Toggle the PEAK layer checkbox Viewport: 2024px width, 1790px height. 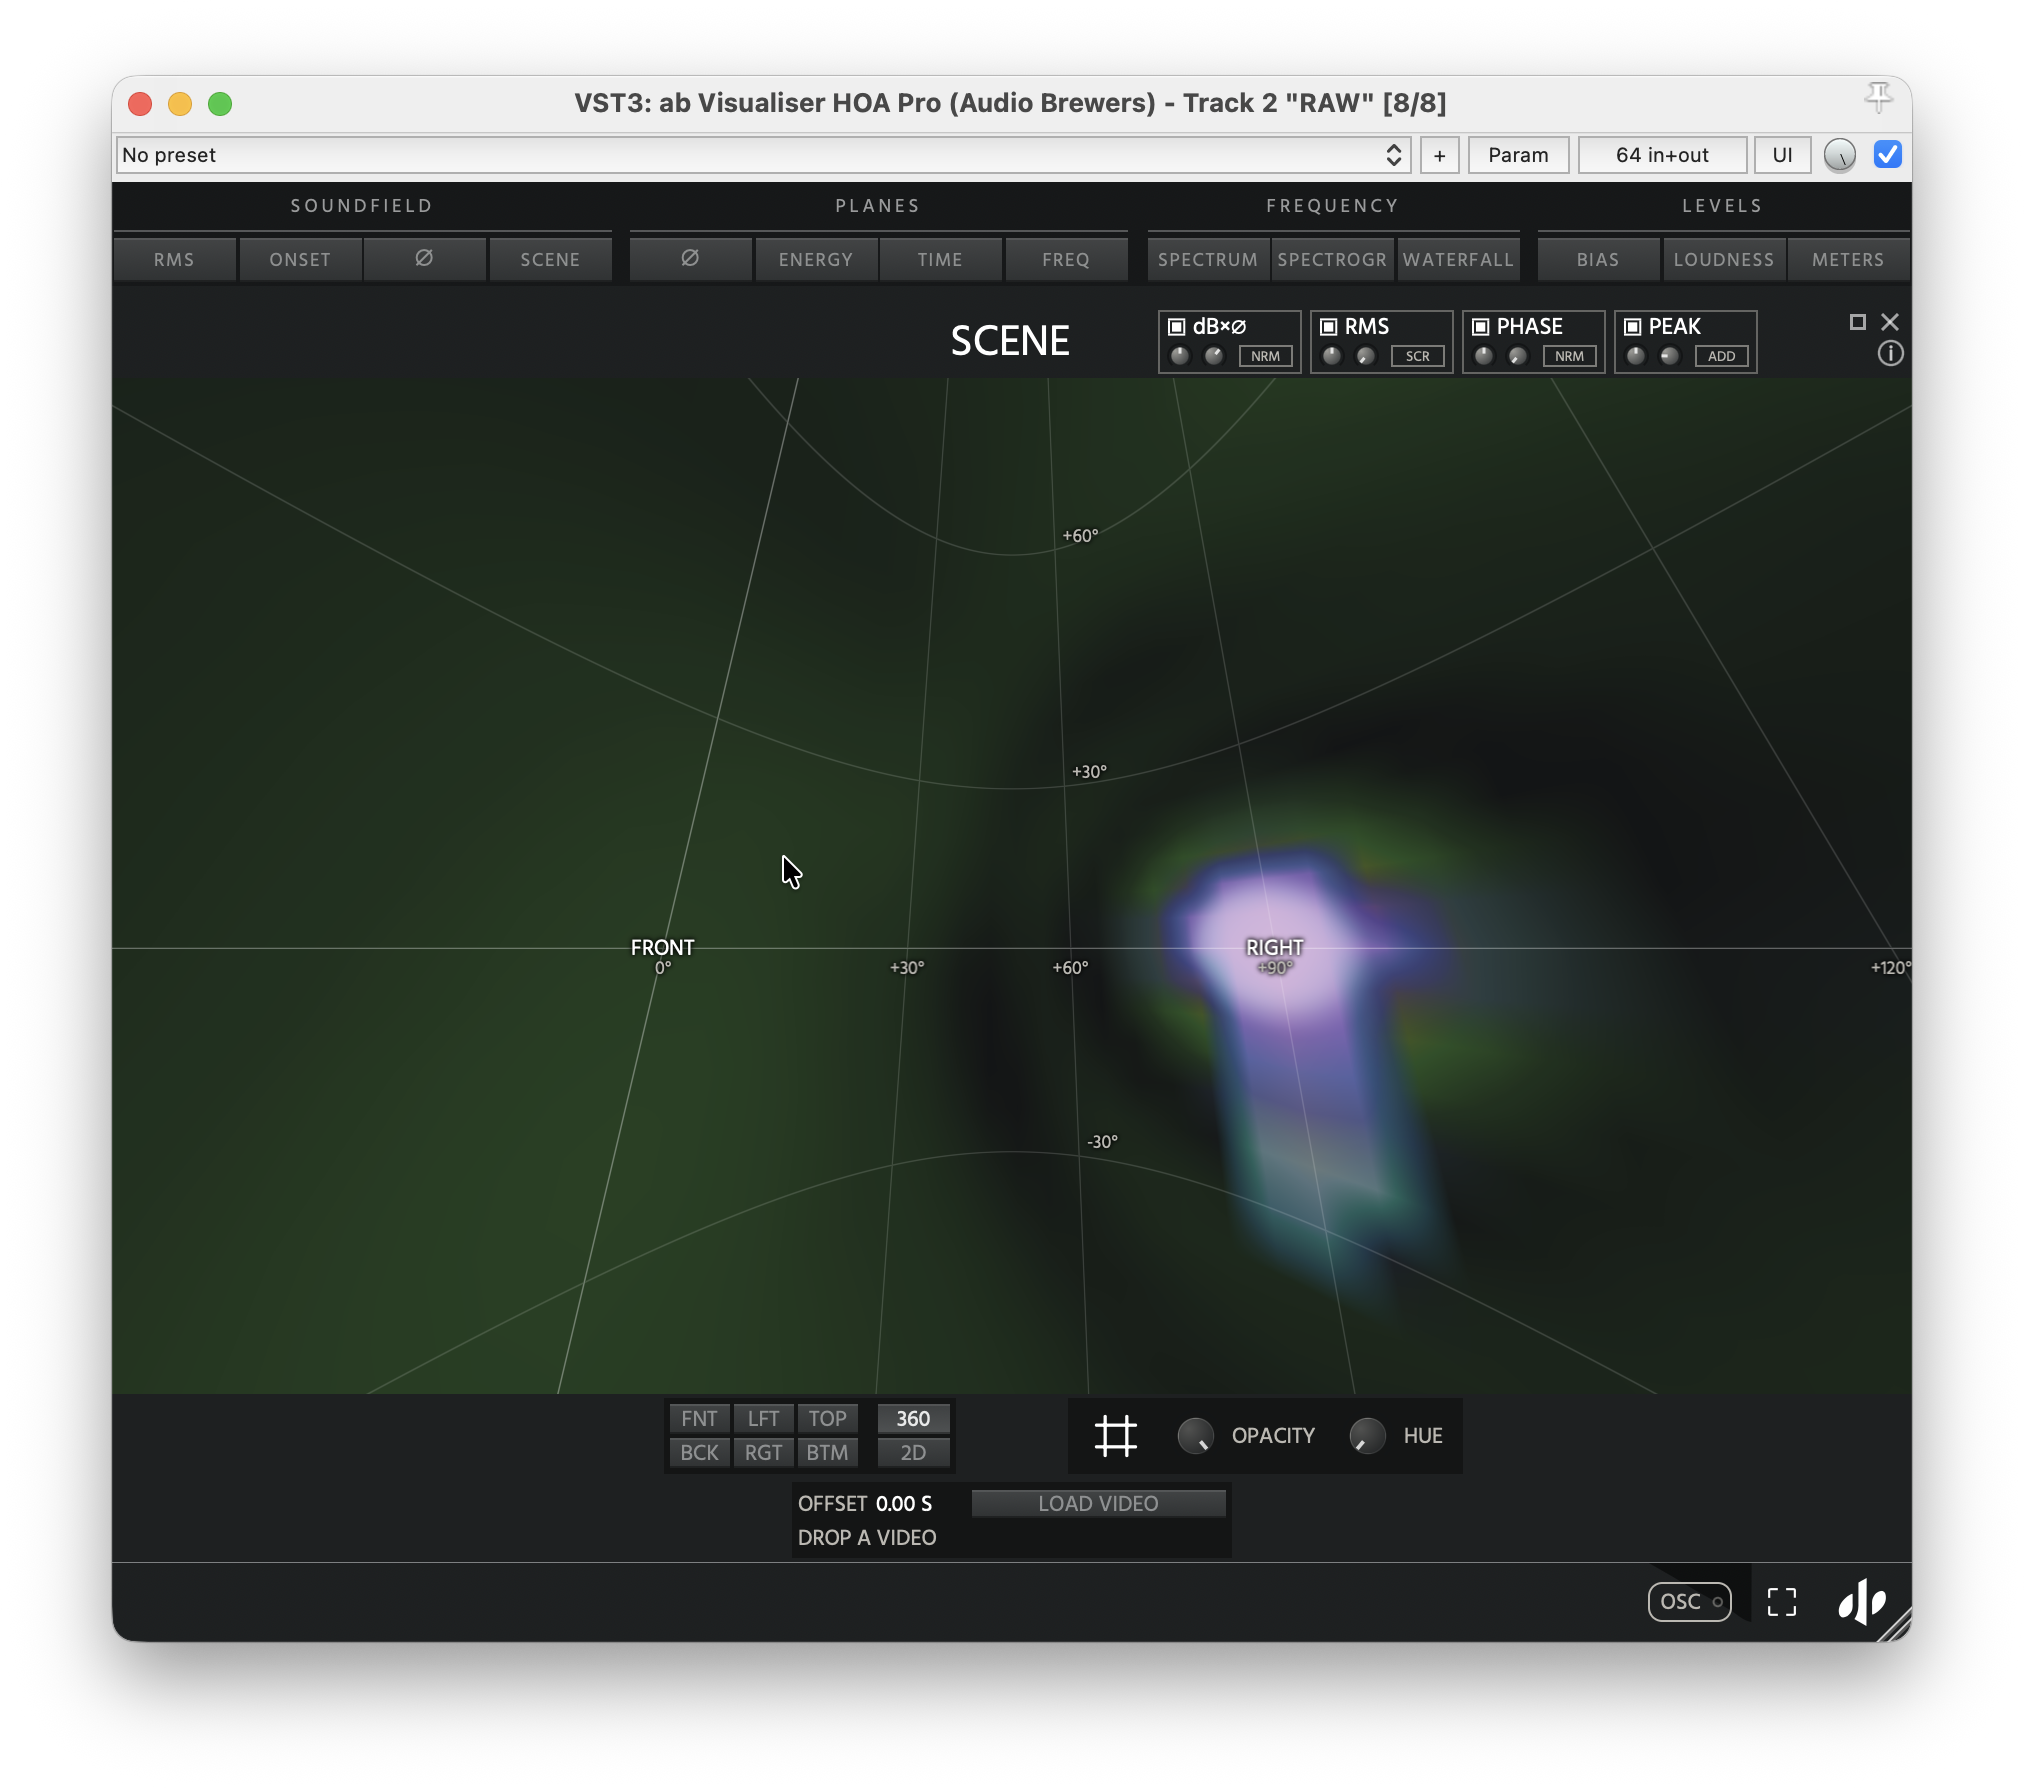pyautogui.click(x=1633, y=327)
